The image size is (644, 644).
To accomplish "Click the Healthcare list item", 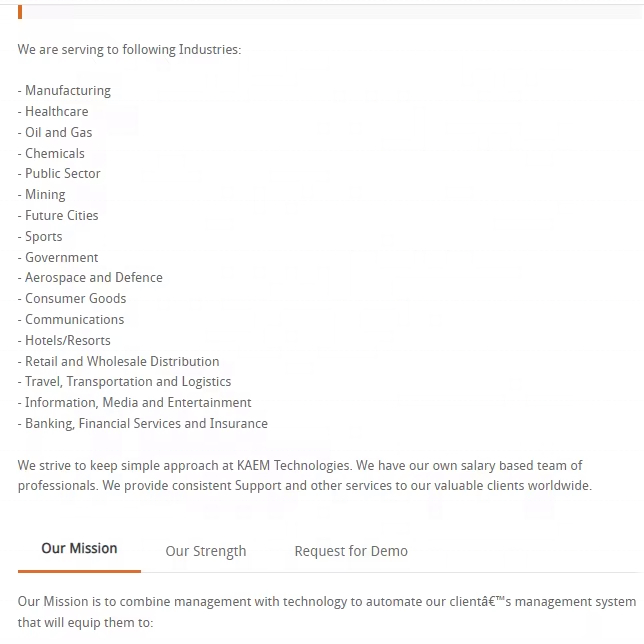I will [56, 112].
